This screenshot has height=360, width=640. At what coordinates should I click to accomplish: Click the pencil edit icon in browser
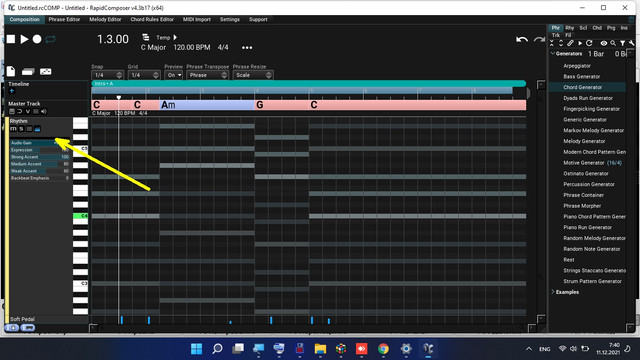(570, 43)
